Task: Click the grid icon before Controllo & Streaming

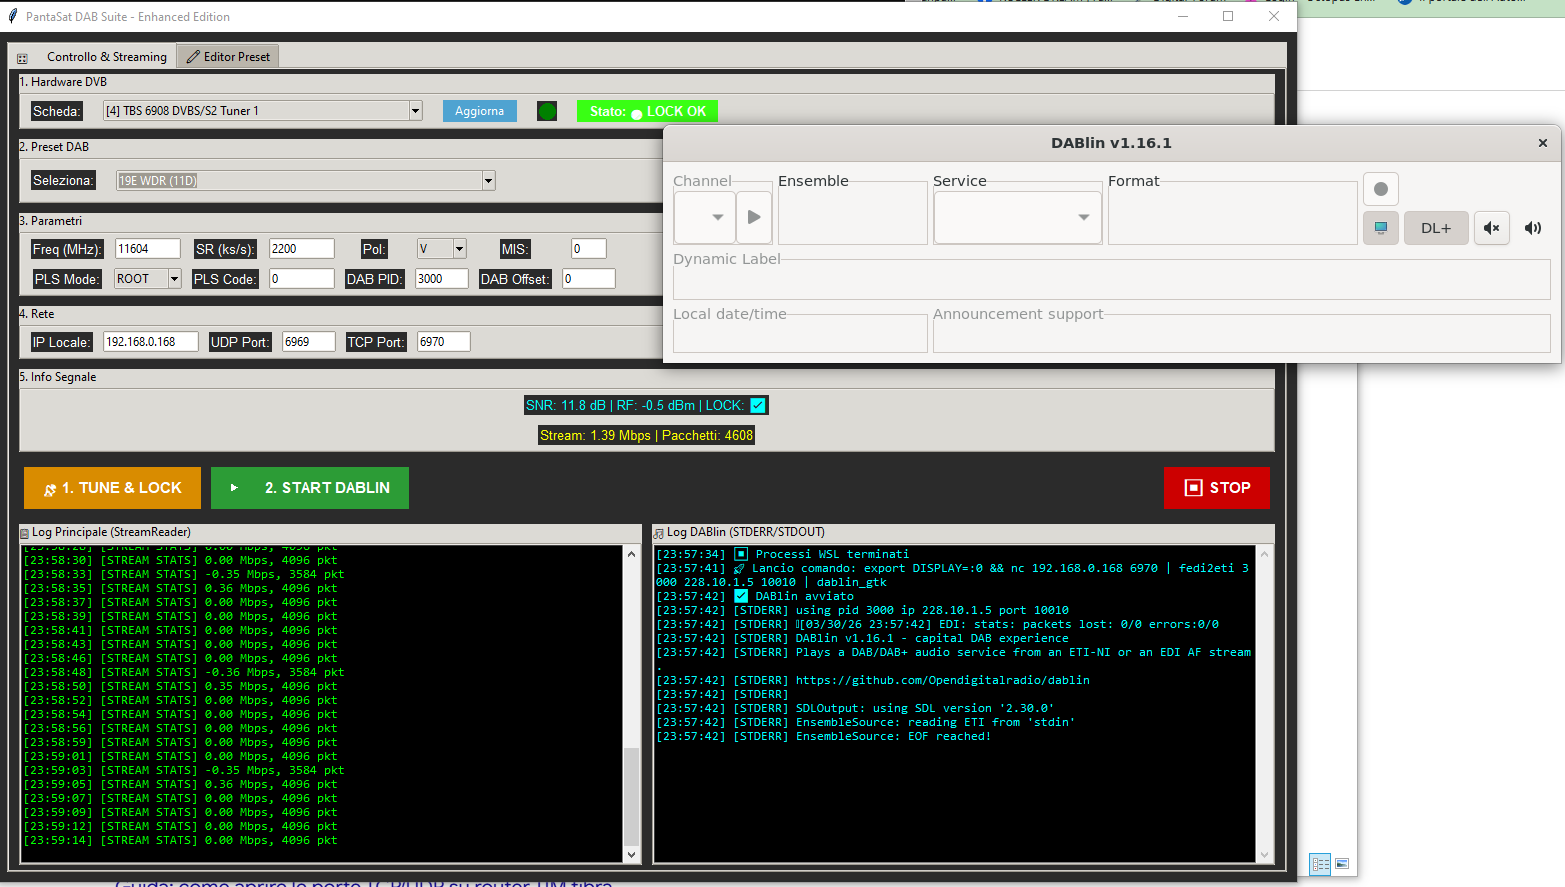Action: (x=22, y=58)
